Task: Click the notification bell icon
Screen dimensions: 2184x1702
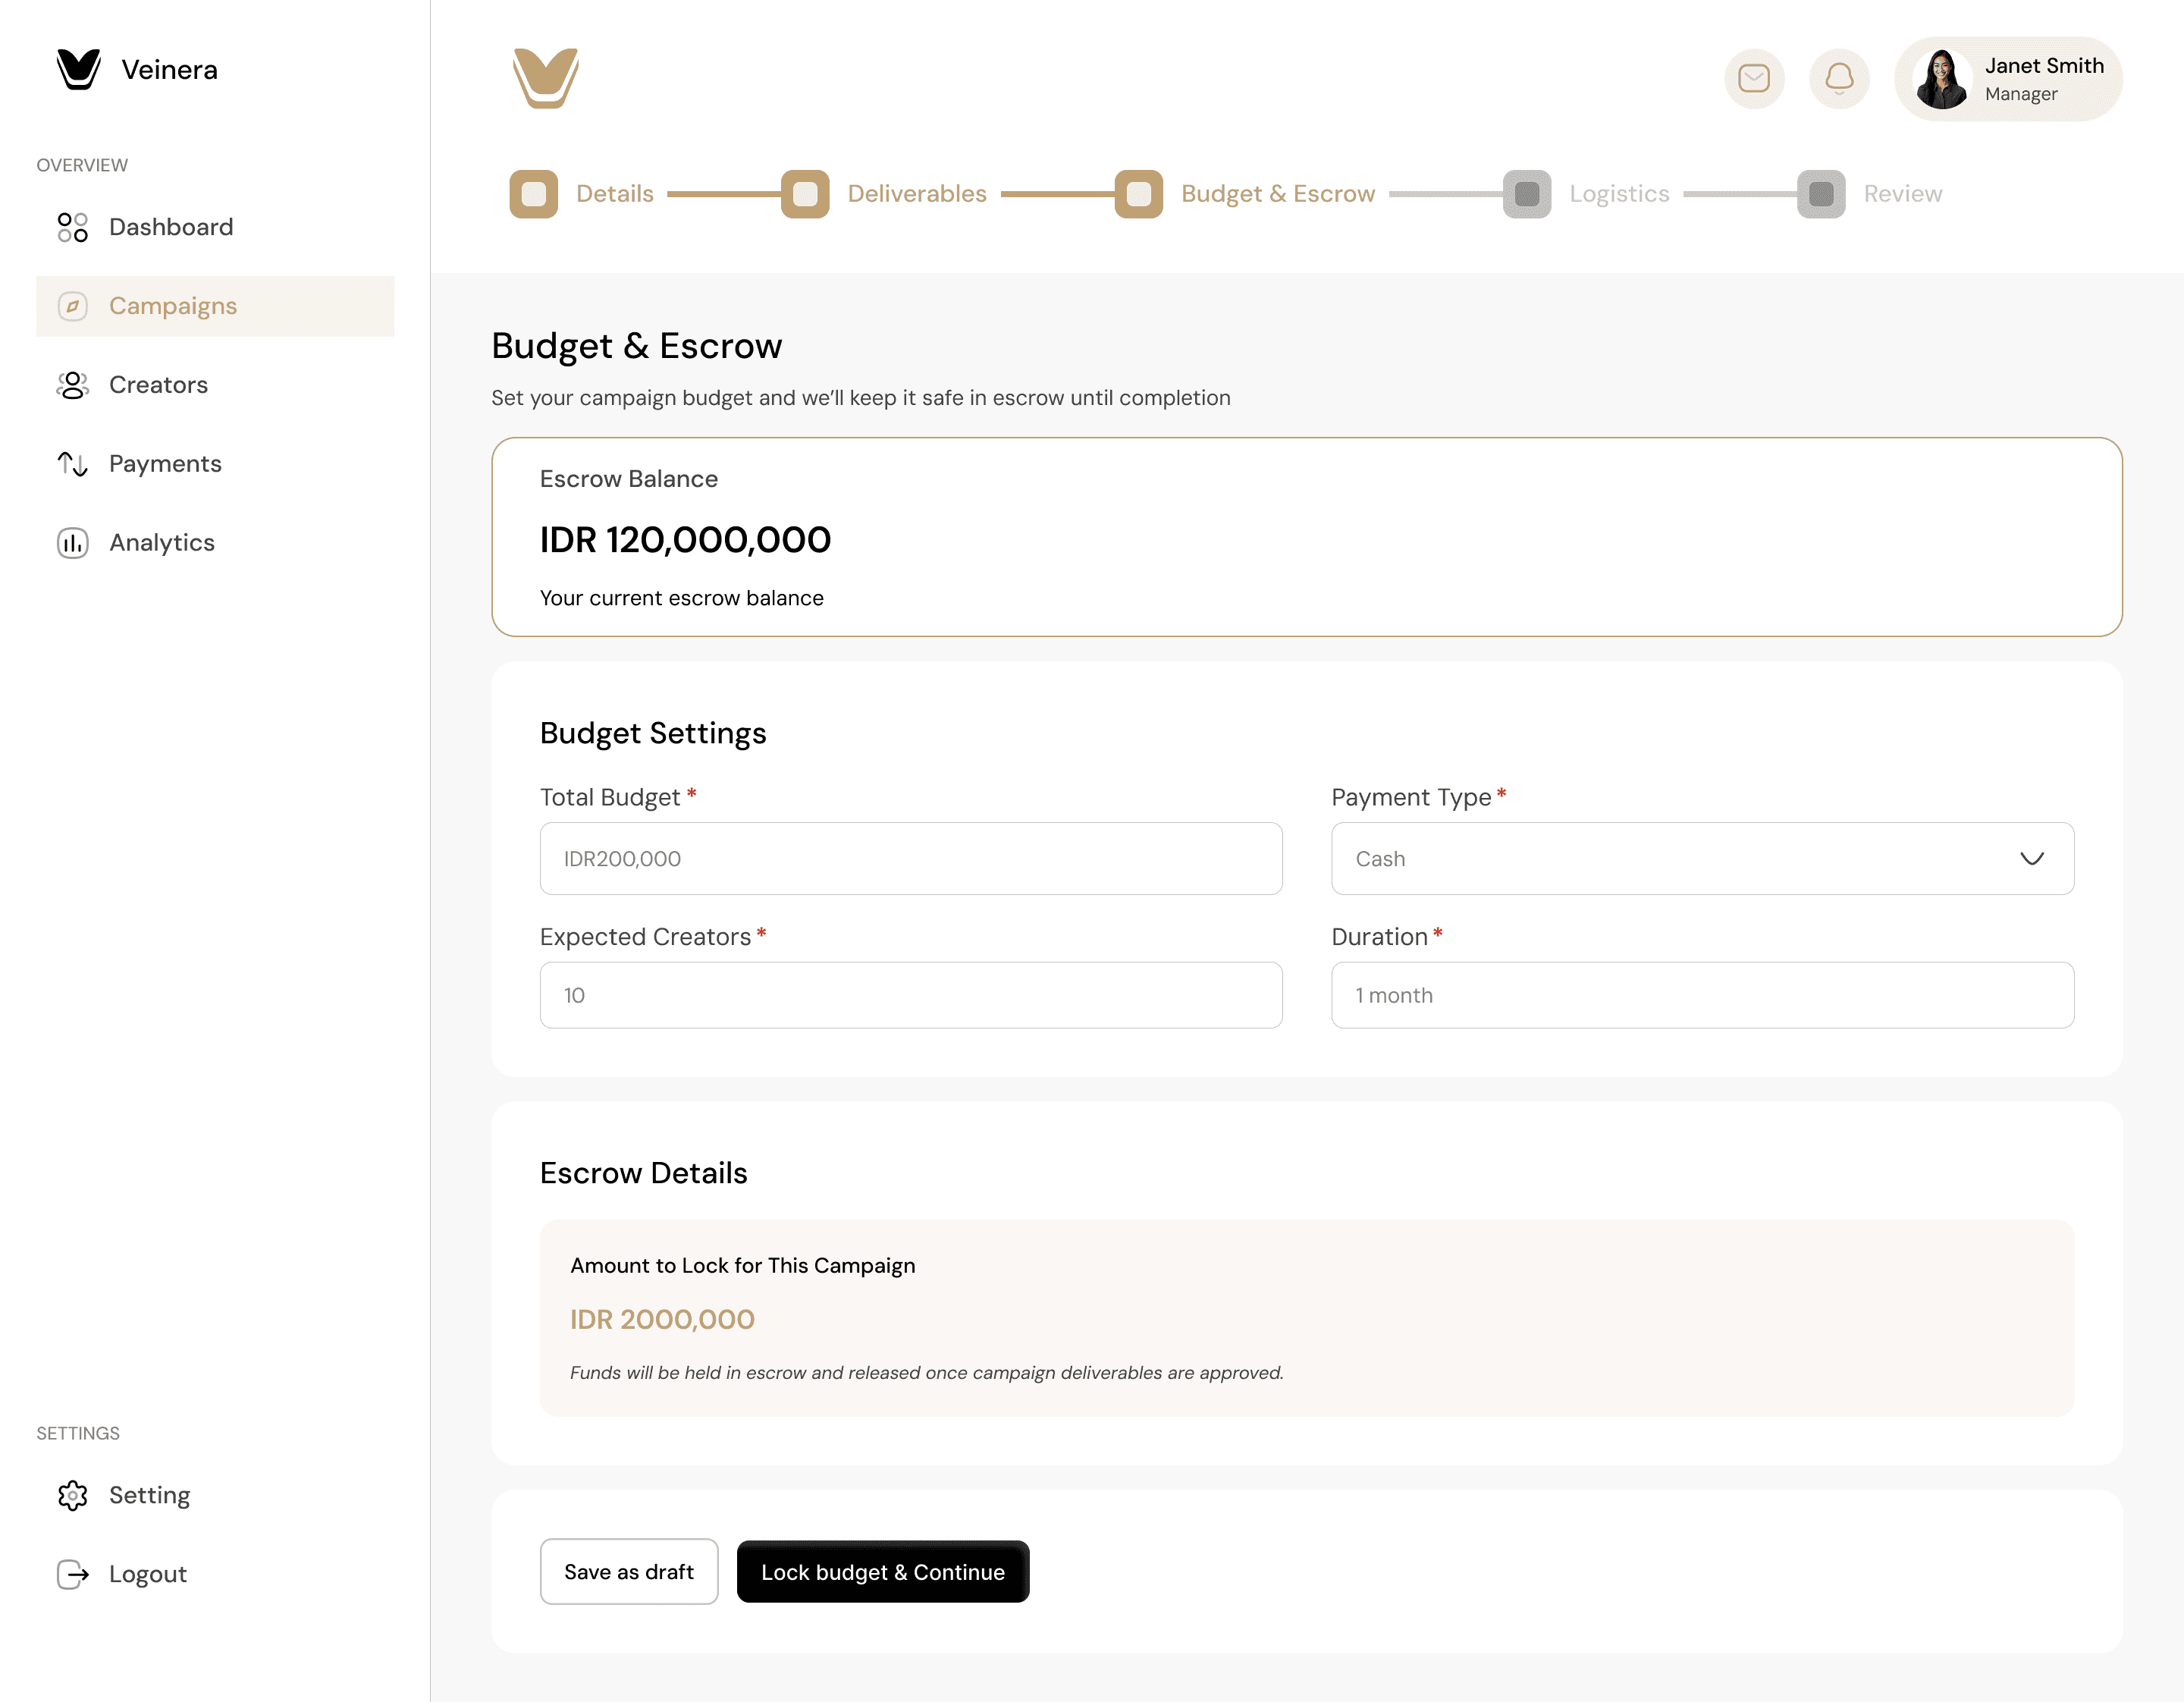Action: 1839,78
